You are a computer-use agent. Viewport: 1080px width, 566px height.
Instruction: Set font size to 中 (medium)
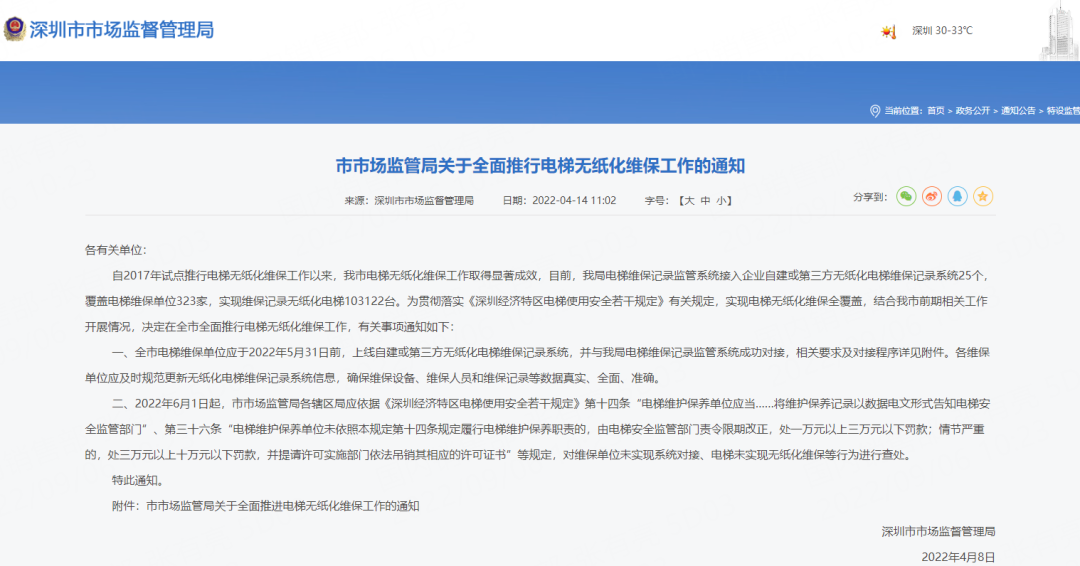pyautogui.click(x=704, y=201)
